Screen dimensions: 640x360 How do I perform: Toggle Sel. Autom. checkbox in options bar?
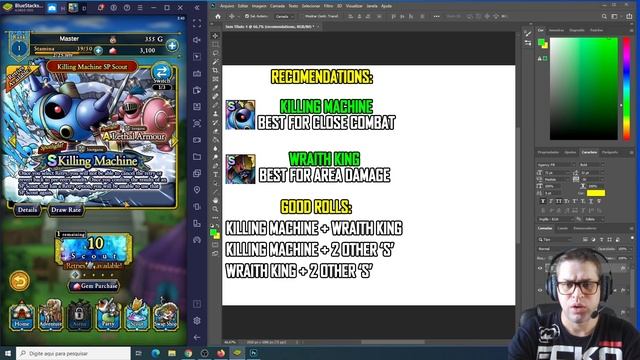pyautogui.click(x=247, y=16)
